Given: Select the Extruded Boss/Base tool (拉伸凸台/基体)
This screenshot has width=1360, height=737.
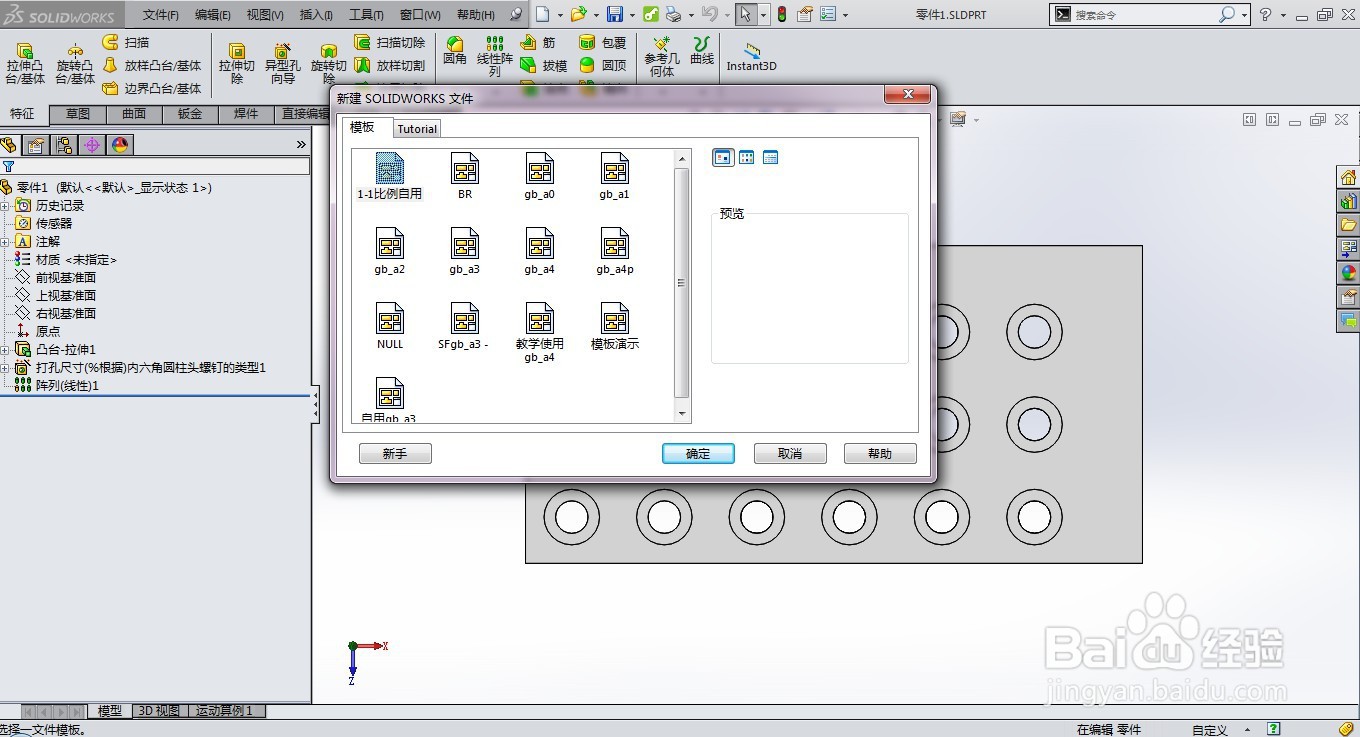Looking at the screenshot, I should click(25, 63).
